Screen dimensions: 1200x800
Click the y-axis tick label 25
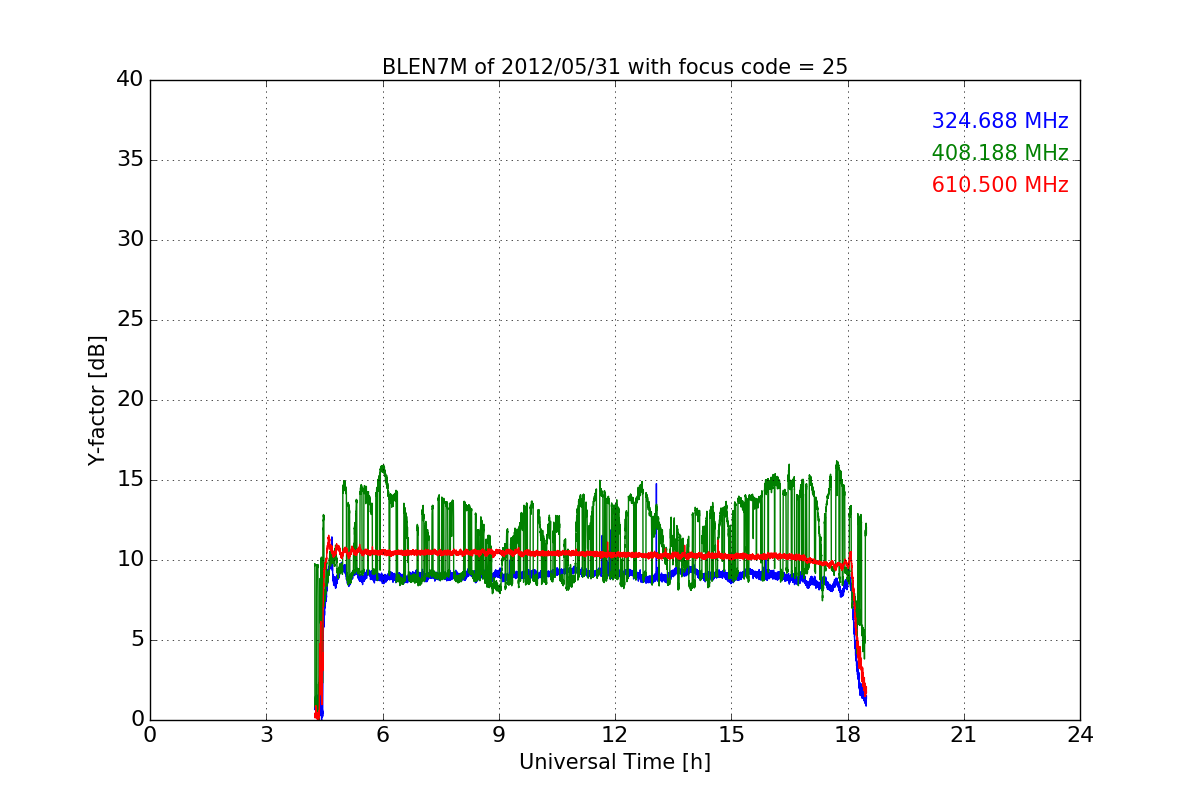click(130, 320)
